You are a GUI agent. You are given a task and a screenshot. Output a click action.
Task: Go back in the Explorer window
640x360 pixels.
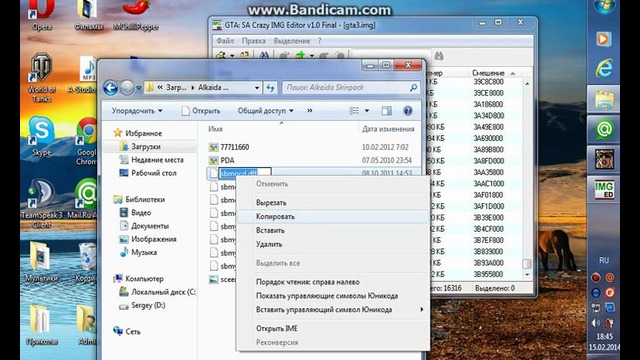pos(110,88)
